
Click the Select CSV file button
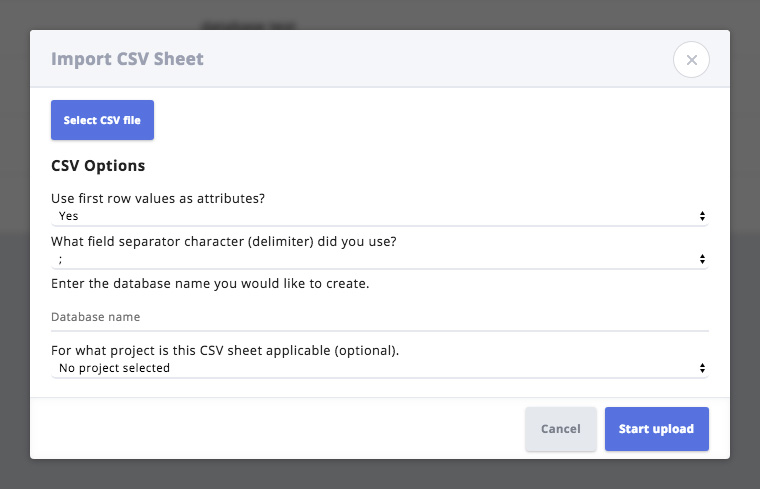coord(102,120)
